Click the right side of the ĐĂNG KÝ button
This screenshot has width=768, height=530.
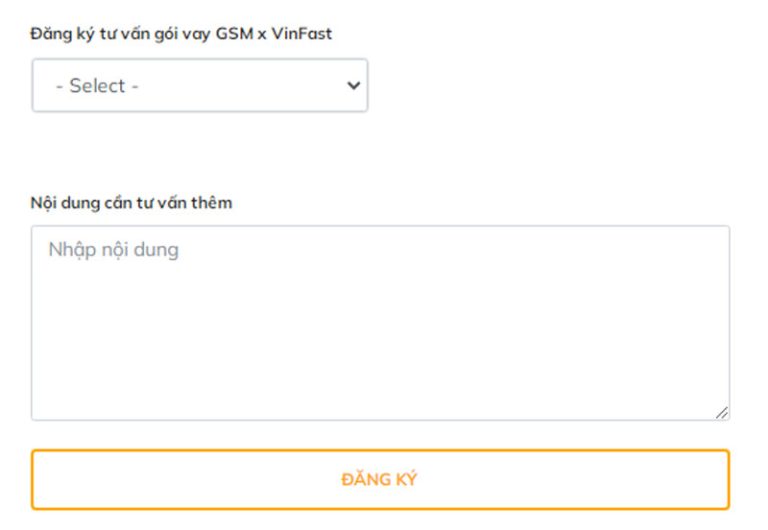point(660,479)
